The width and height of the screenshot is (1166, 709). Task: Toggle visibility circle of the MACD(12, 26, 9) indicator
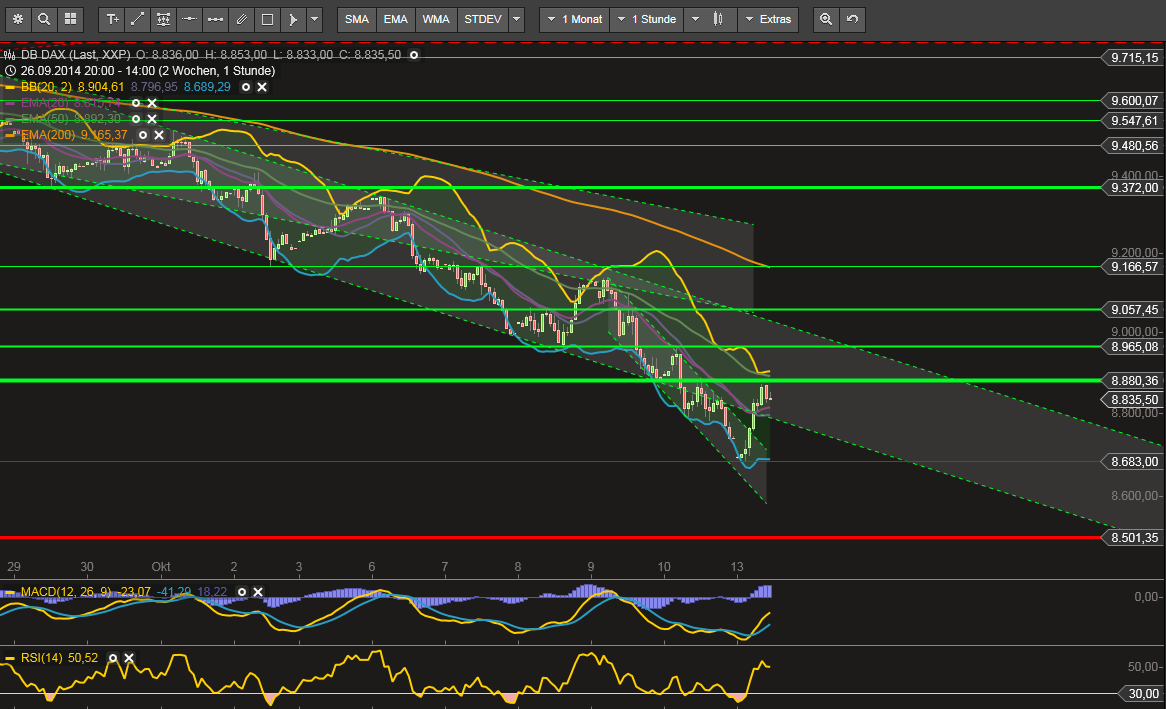click(244, 592)
